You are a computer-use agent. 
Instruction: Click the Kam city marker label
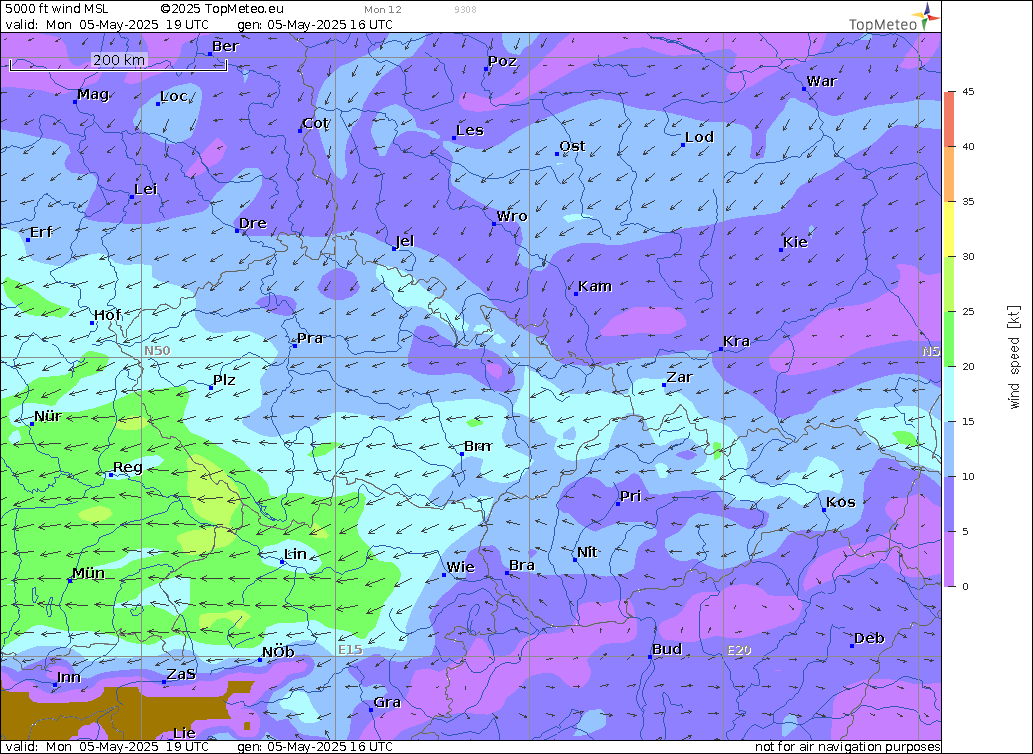pyautogui.click(x=595, y=286)
